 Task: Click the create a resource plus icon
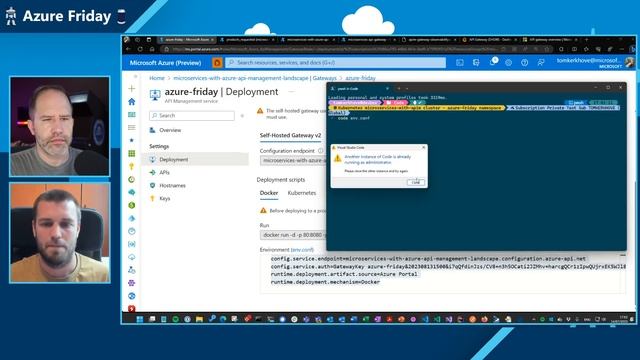(x=131, y=88)
